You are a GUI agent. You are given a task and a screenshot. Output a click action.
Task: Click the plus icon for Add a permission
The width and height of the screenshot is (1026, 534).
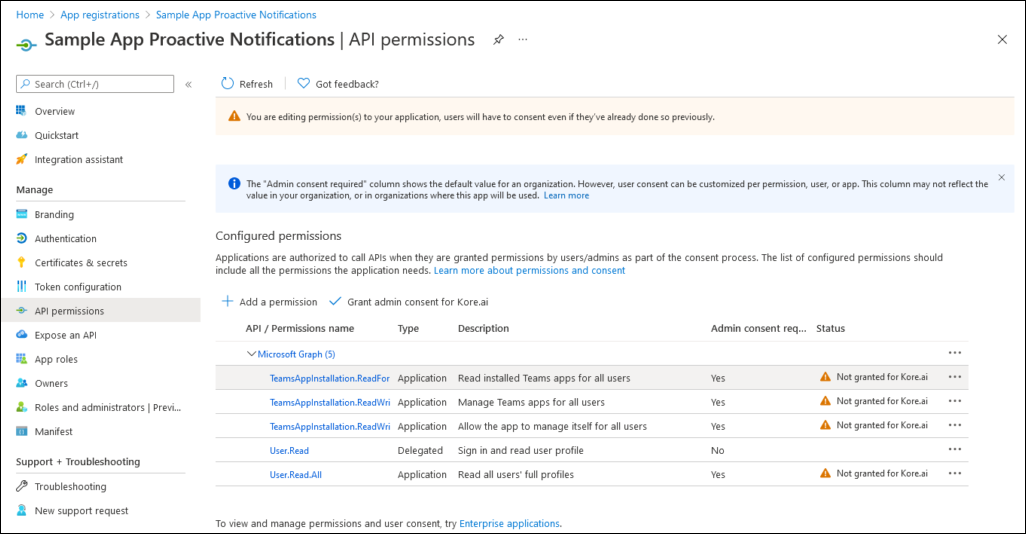pos(227,301)
